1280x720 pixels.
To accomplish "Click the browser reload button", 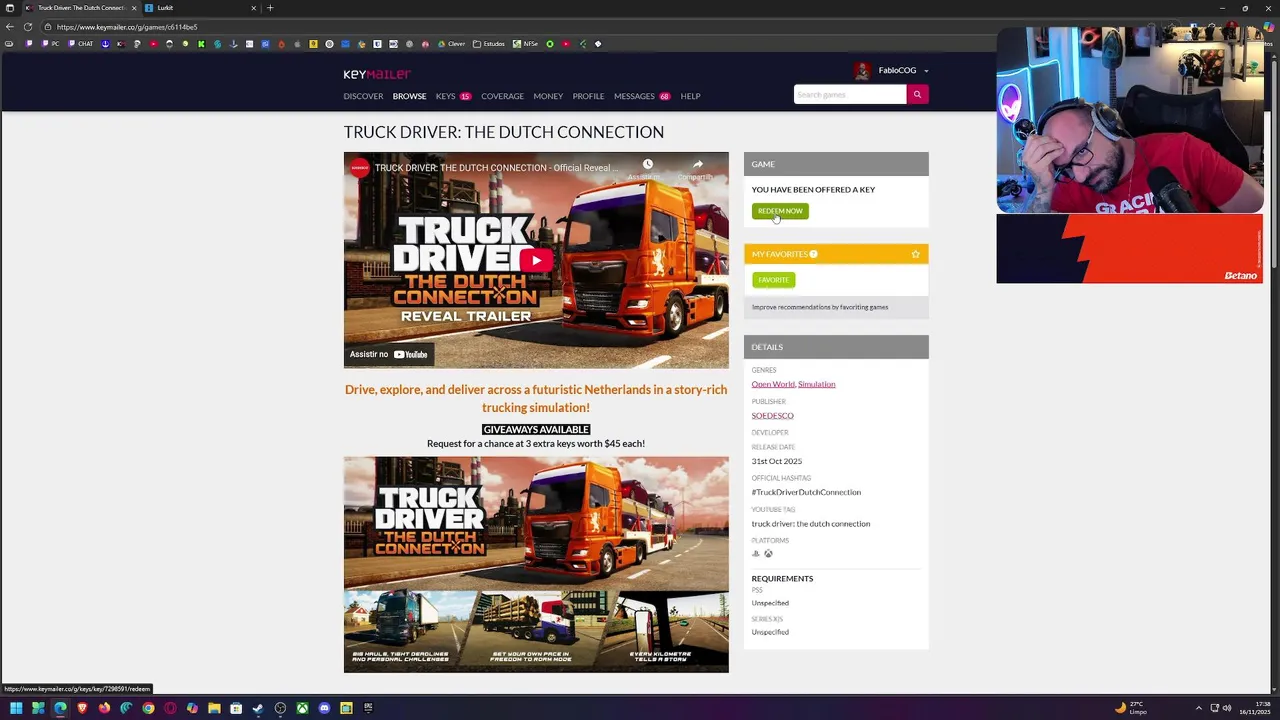I will pyautogui.click(x=27, y=27).
